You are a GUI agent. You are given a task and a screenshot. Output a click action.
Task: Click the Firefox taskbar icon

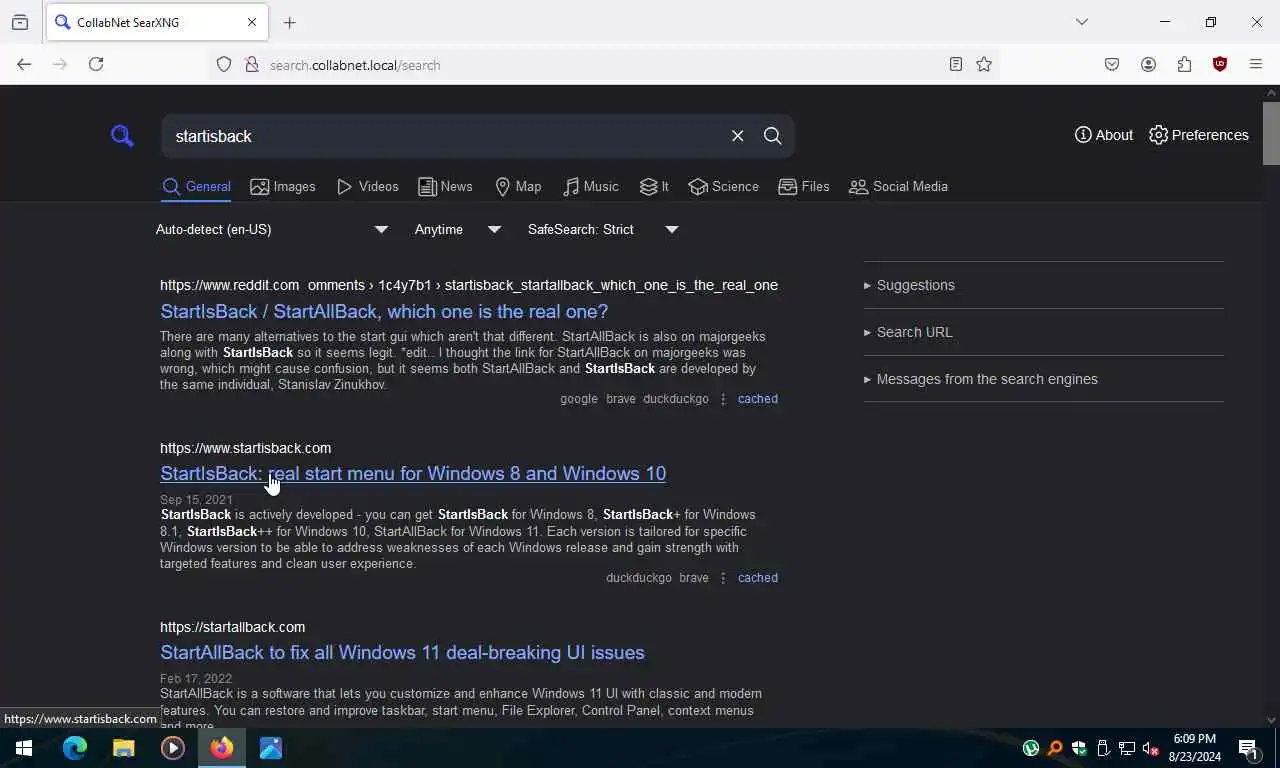(222, 748)
